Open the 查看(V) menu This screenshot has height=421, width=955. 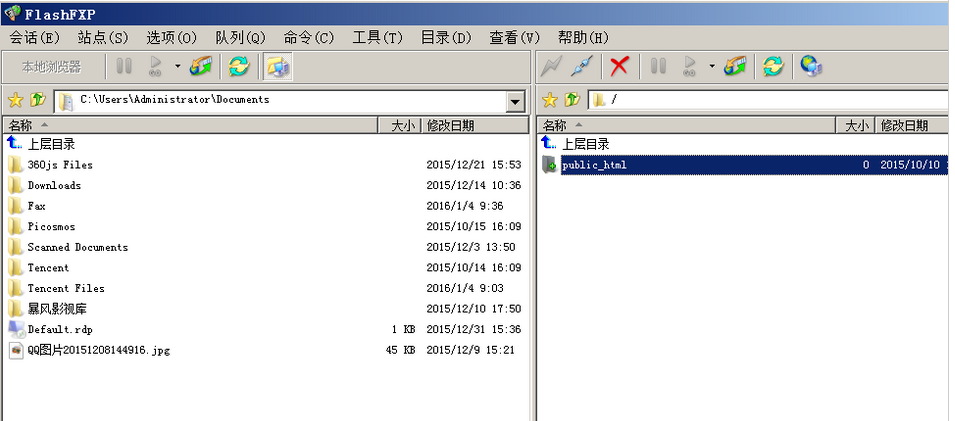click(515, 38)
